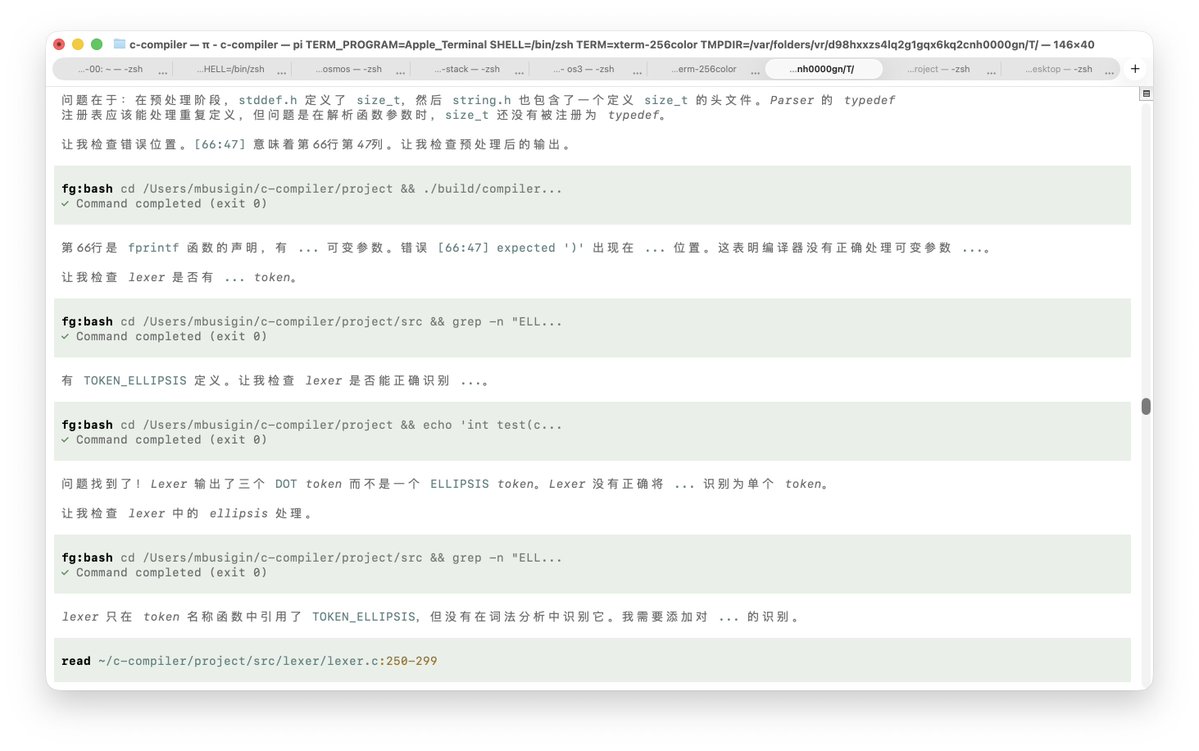This screenshot has height=751, width=1199.
Task: Click the 'fprintf' word in the output
Action: (x=153, y=248)
